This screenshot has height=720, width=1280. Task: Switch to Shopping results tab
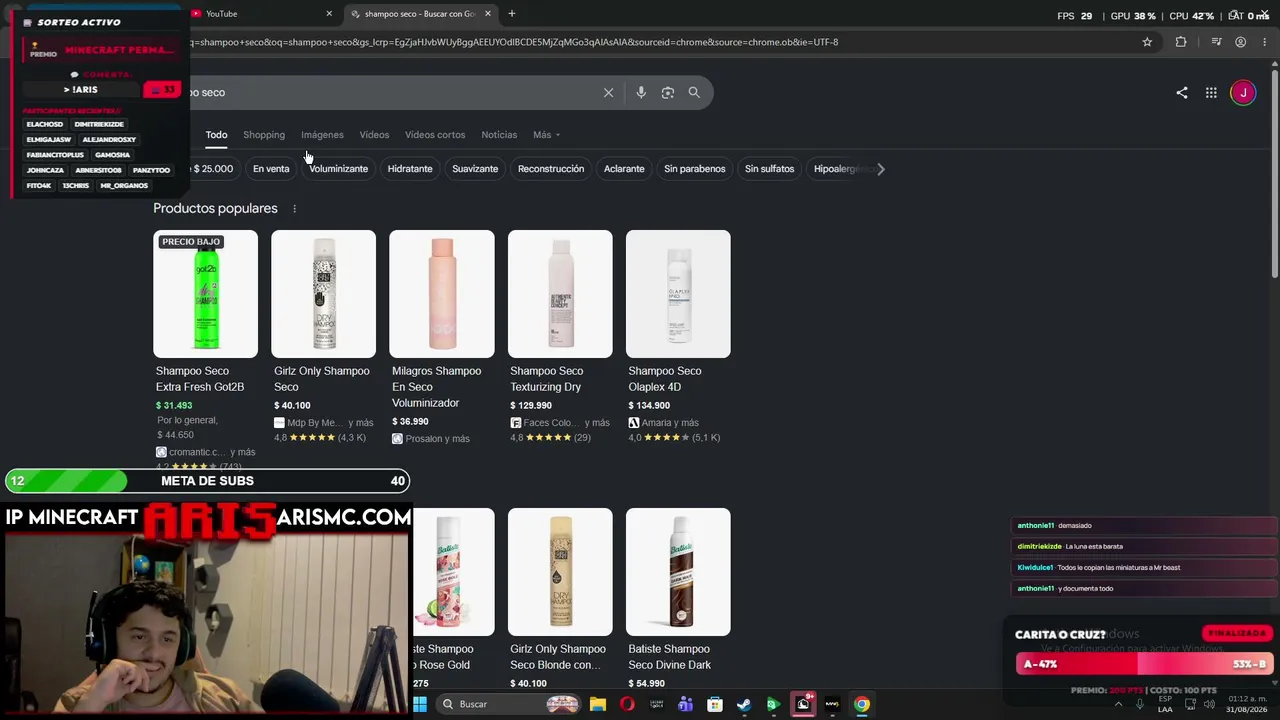click(264, 135)
